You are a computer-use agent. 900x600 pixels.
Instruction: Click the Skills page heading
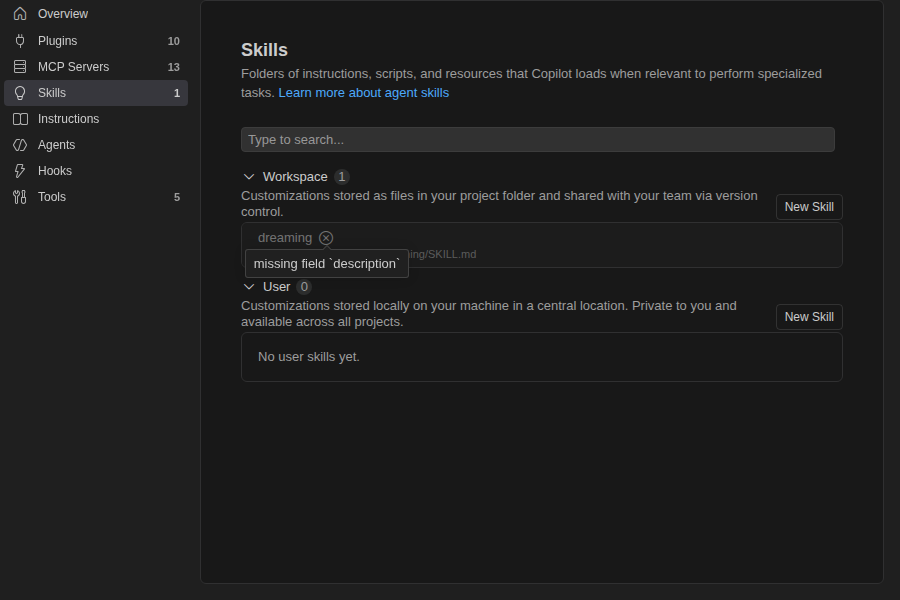pos(265,50)
